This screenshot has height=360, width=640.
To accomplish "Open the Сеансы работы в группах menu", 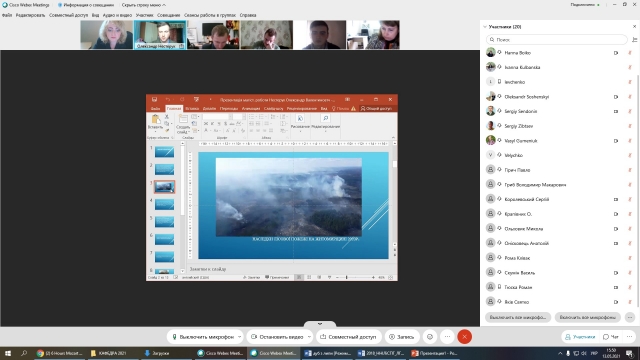I will point(210,15).
